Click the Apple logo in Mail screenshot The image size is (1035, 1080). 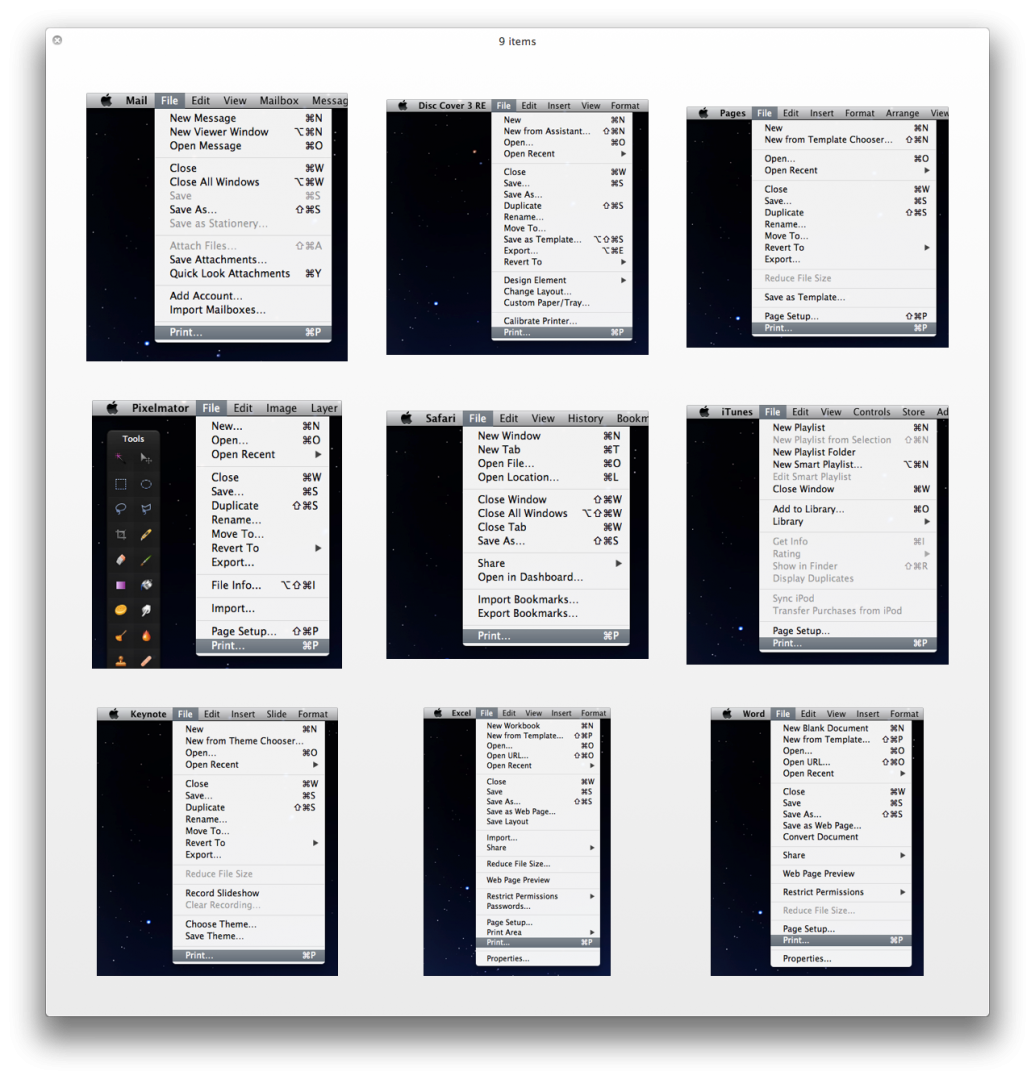106,101
